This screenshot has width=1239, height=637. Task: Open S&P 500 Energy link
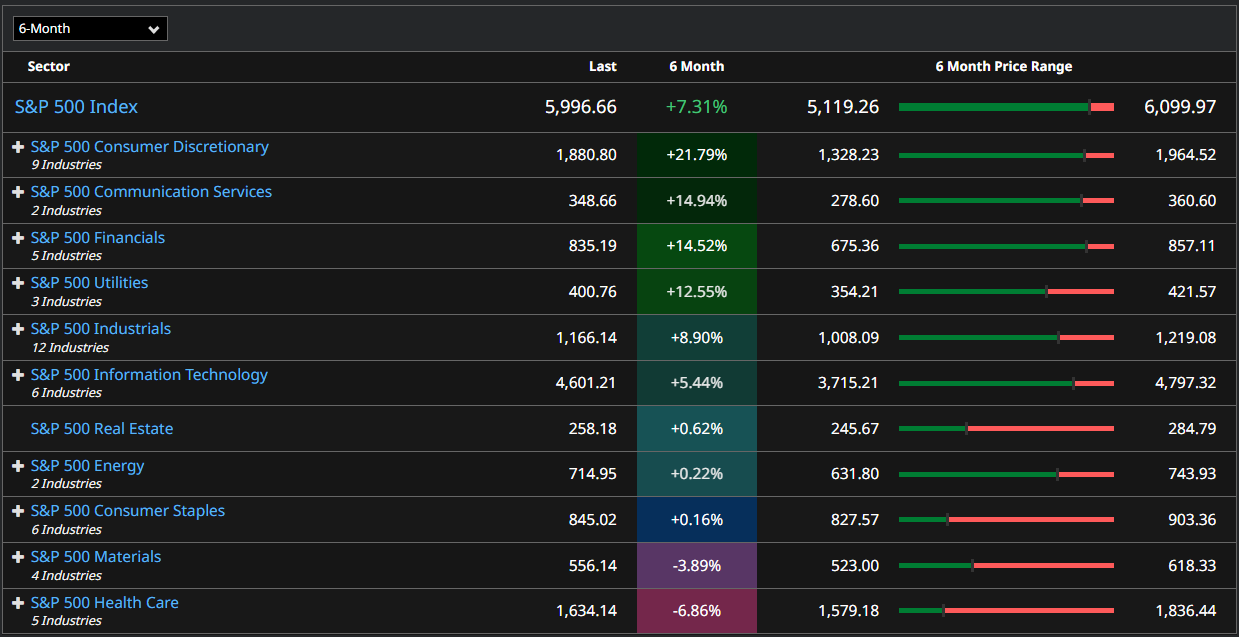click(x=87, y=465)
